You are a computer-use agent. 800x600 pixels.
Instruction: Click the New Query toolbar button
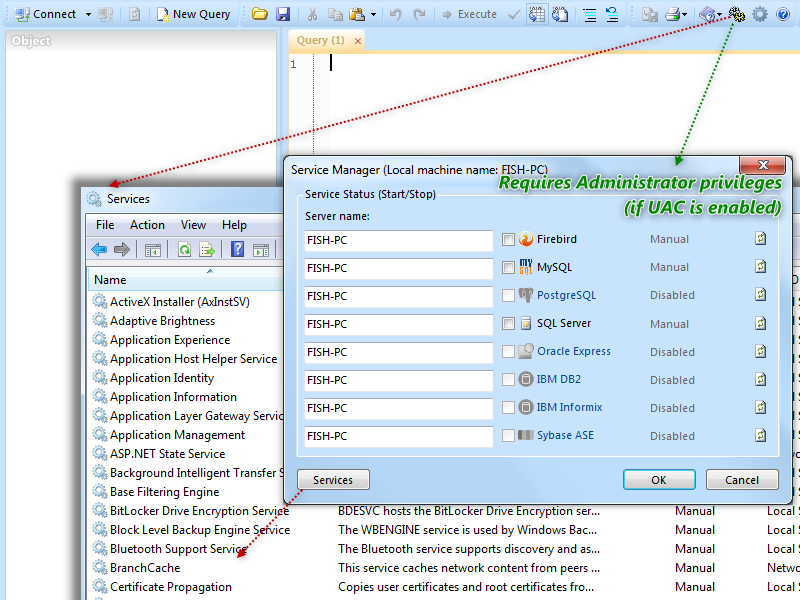[193, 14]
